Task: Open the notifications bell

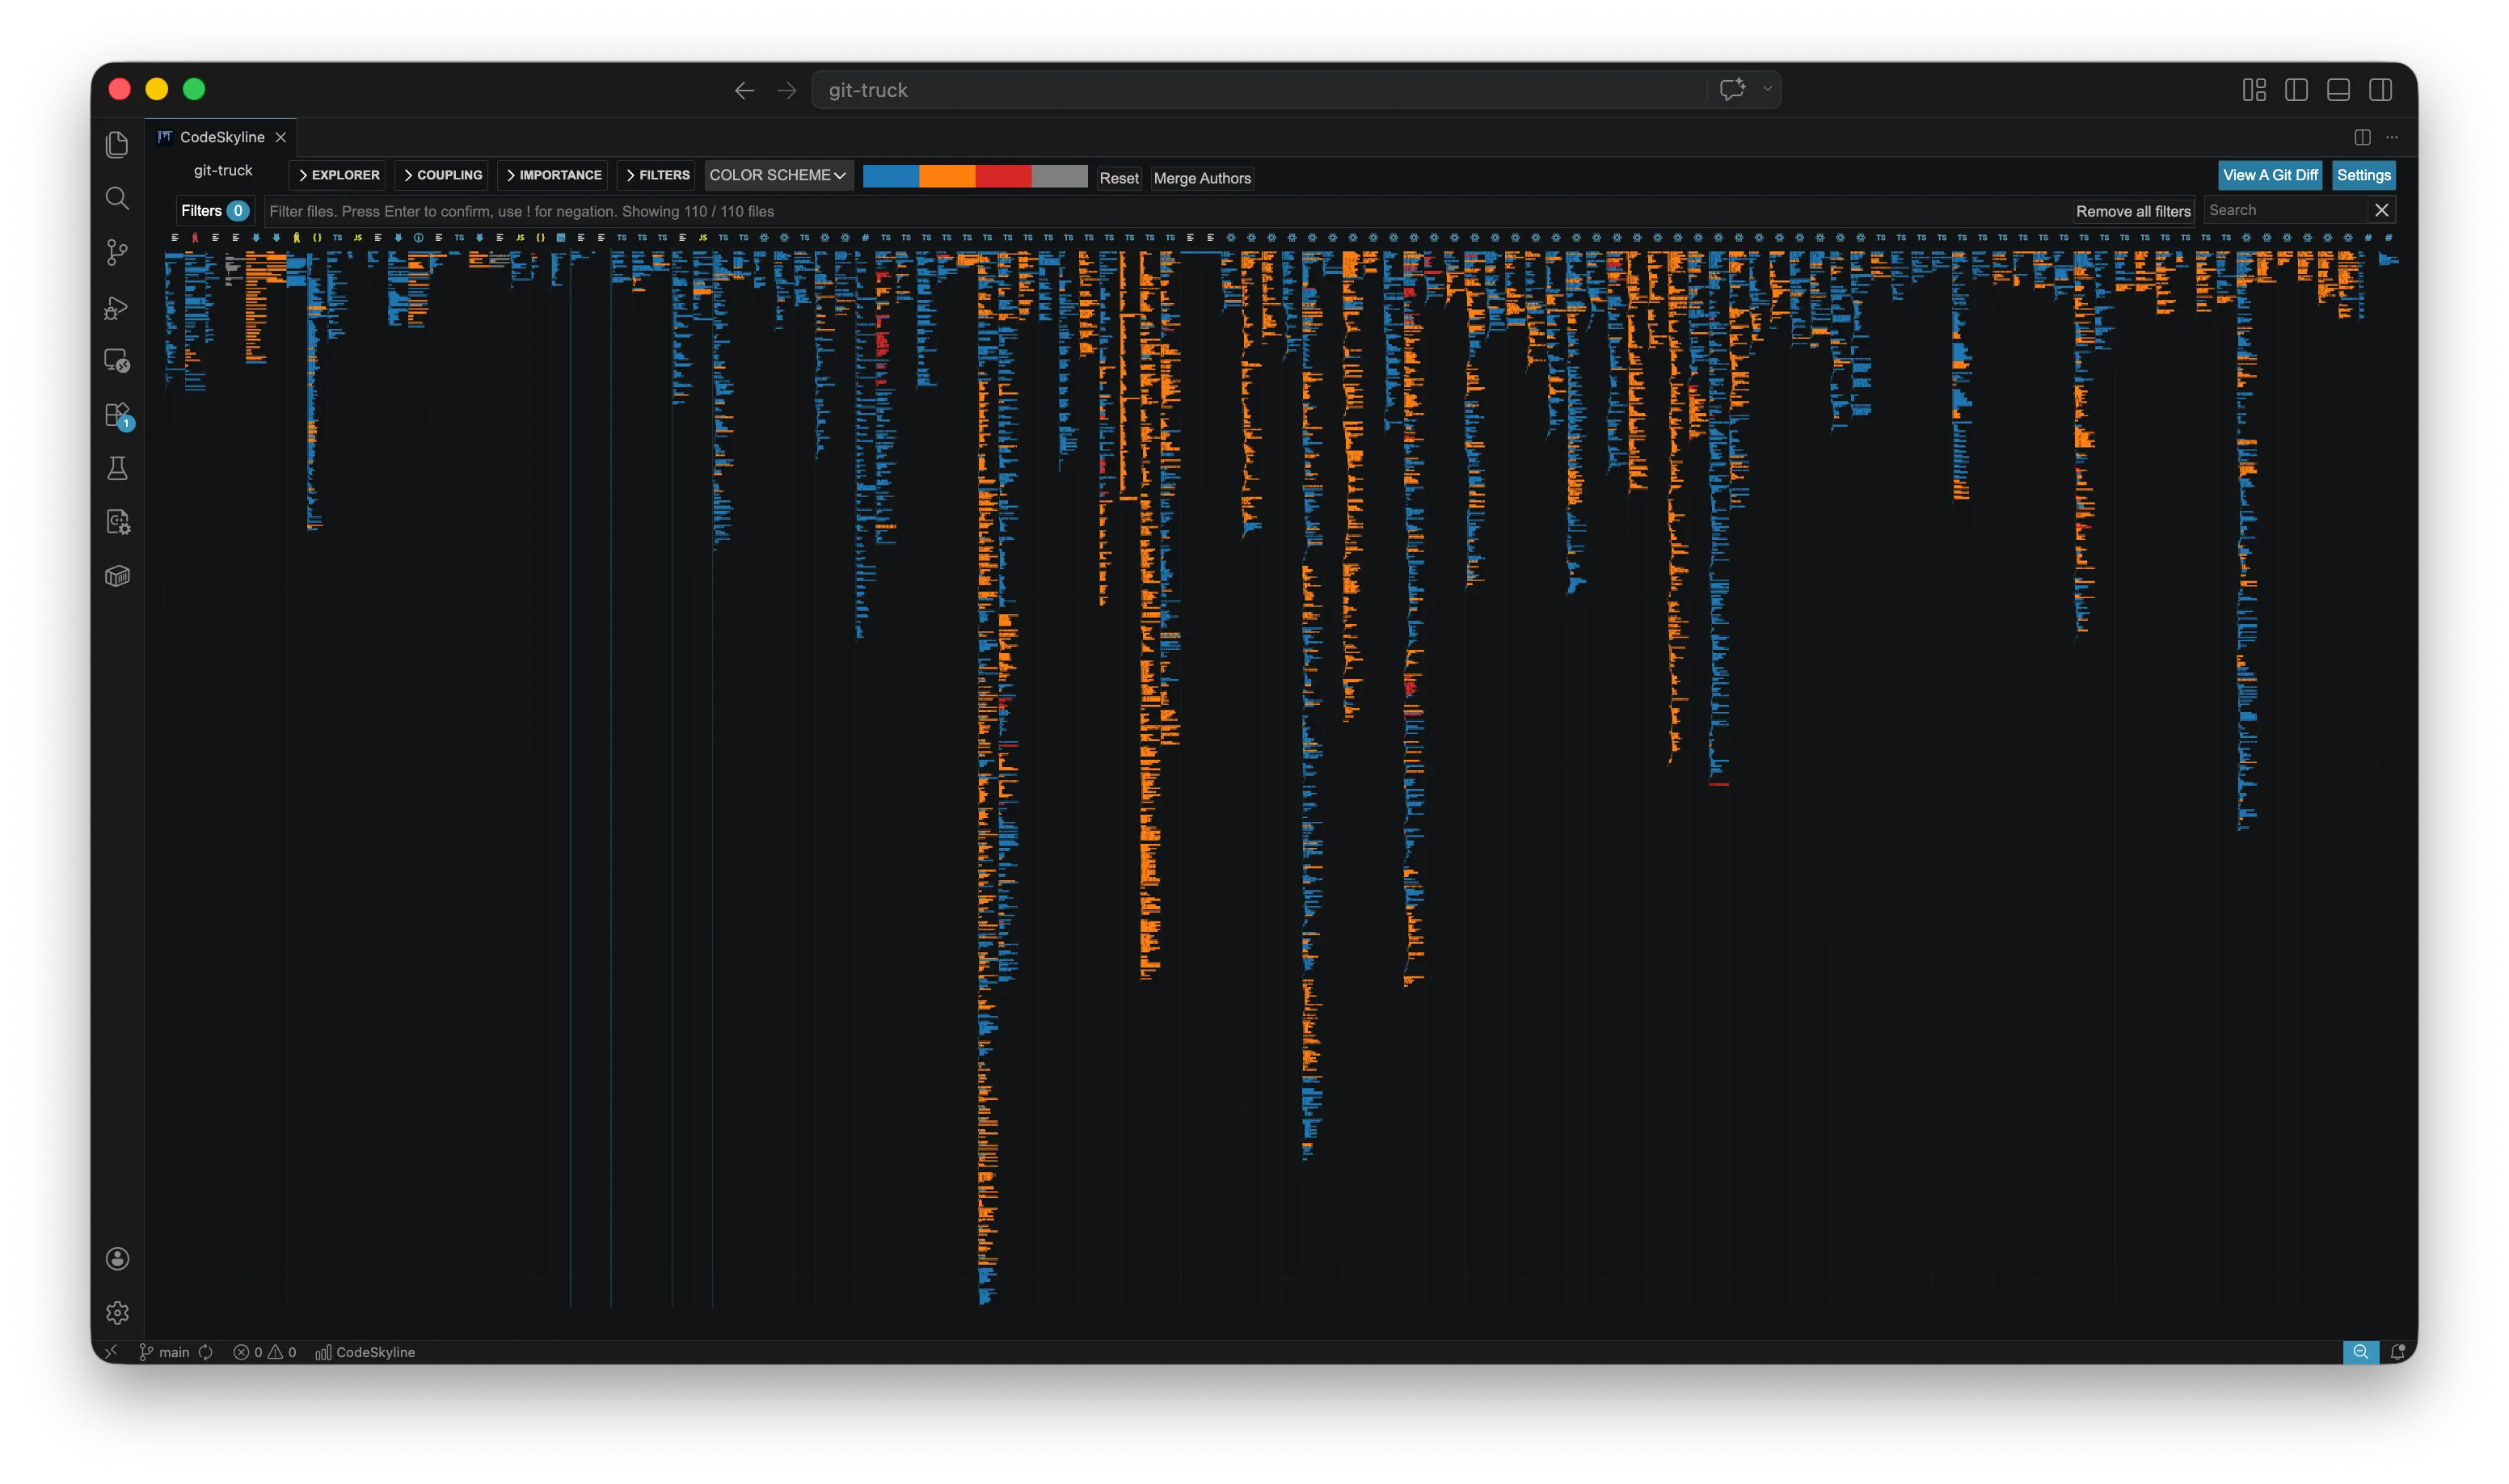Action: click(x=2397, y=1352)
